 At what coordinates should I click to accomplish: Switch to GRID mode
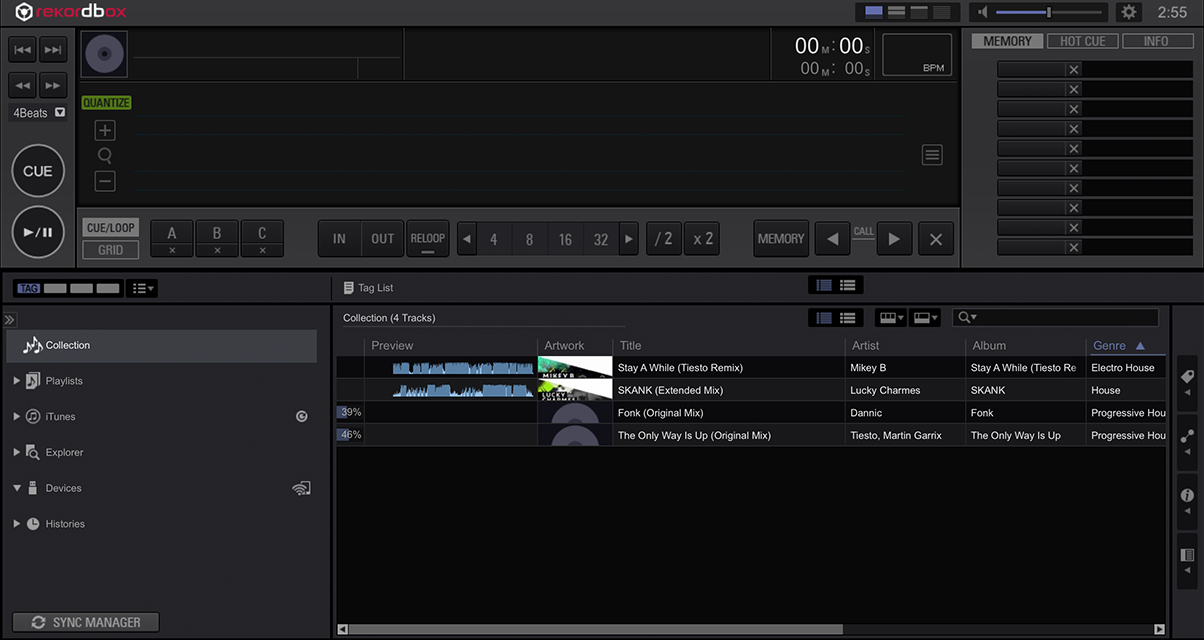point(110,250)
